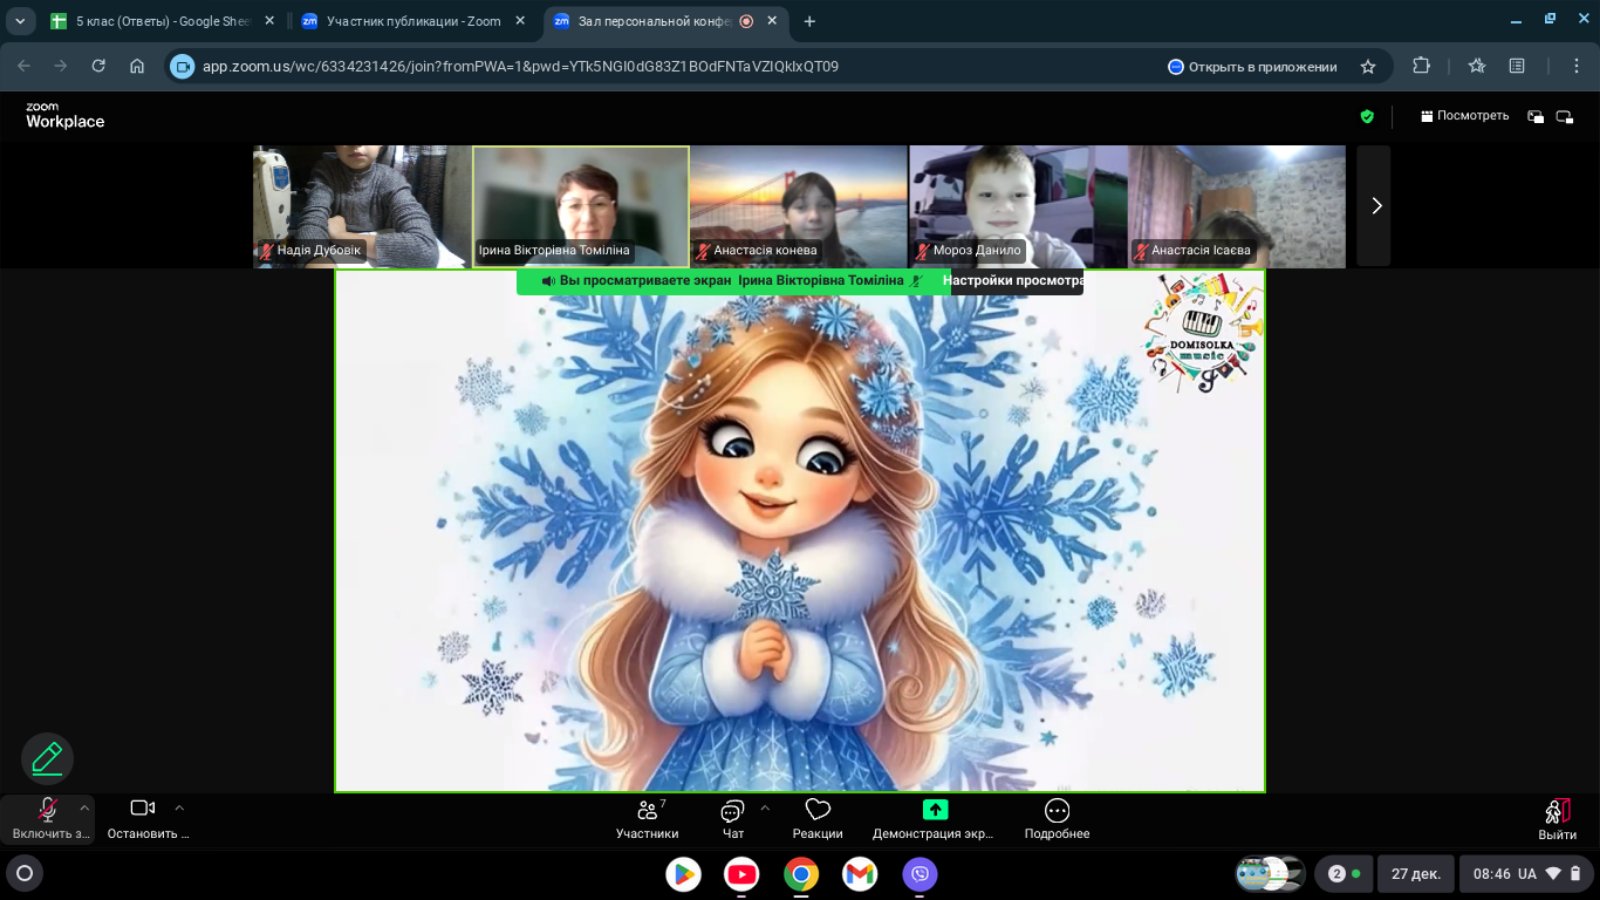Open a new browser tab
The image size is (1600, 900).
point(810,21)
